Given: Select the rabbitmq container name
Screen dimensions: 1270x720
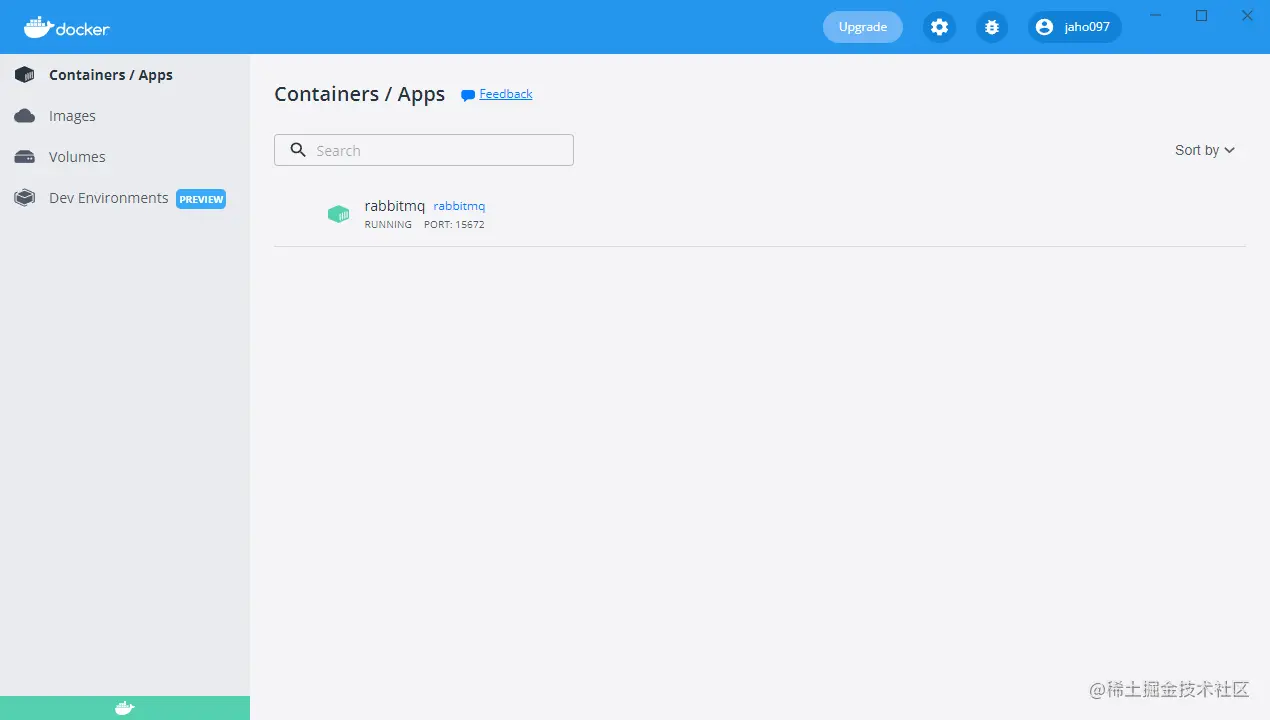Looking at the screenshot, I should coord(394,206).
